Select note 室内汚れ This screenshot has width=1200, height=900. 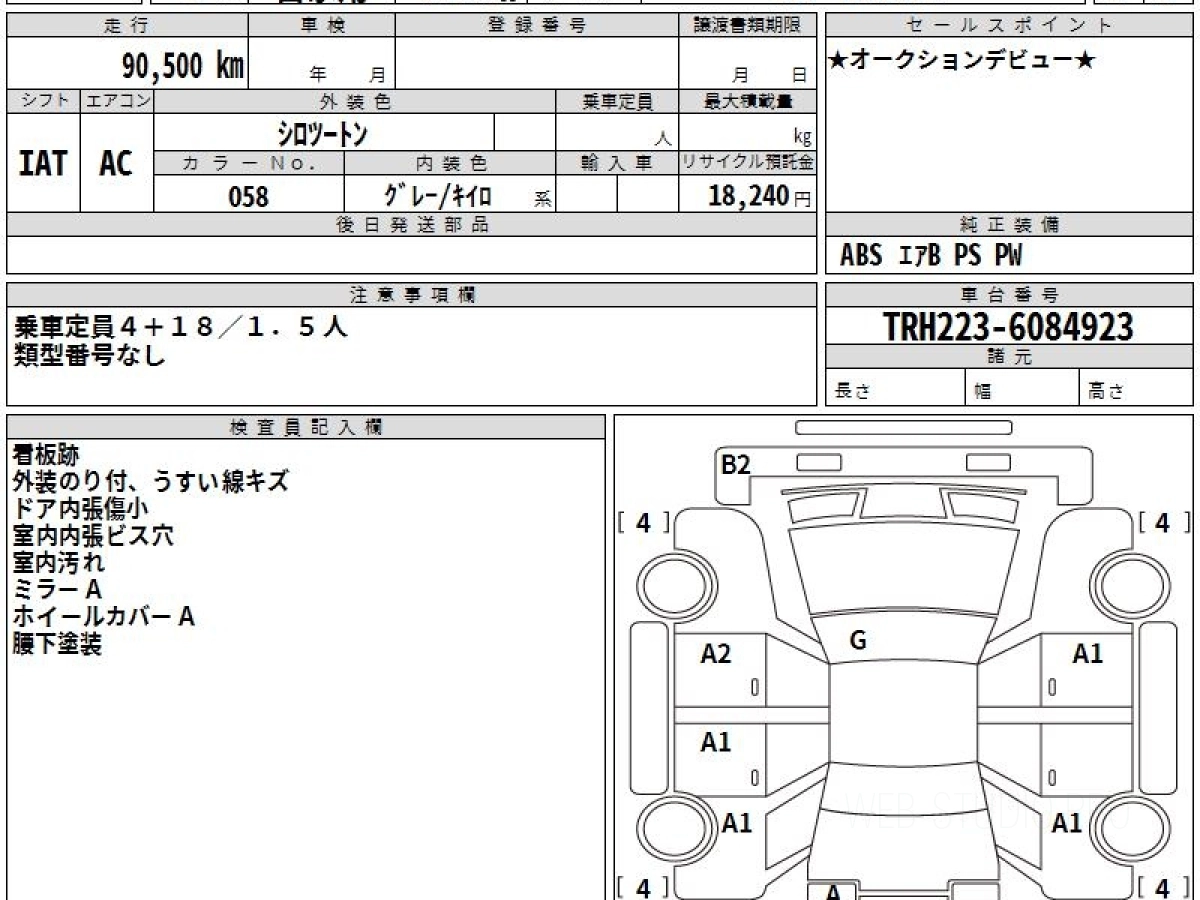pos(59,562)
